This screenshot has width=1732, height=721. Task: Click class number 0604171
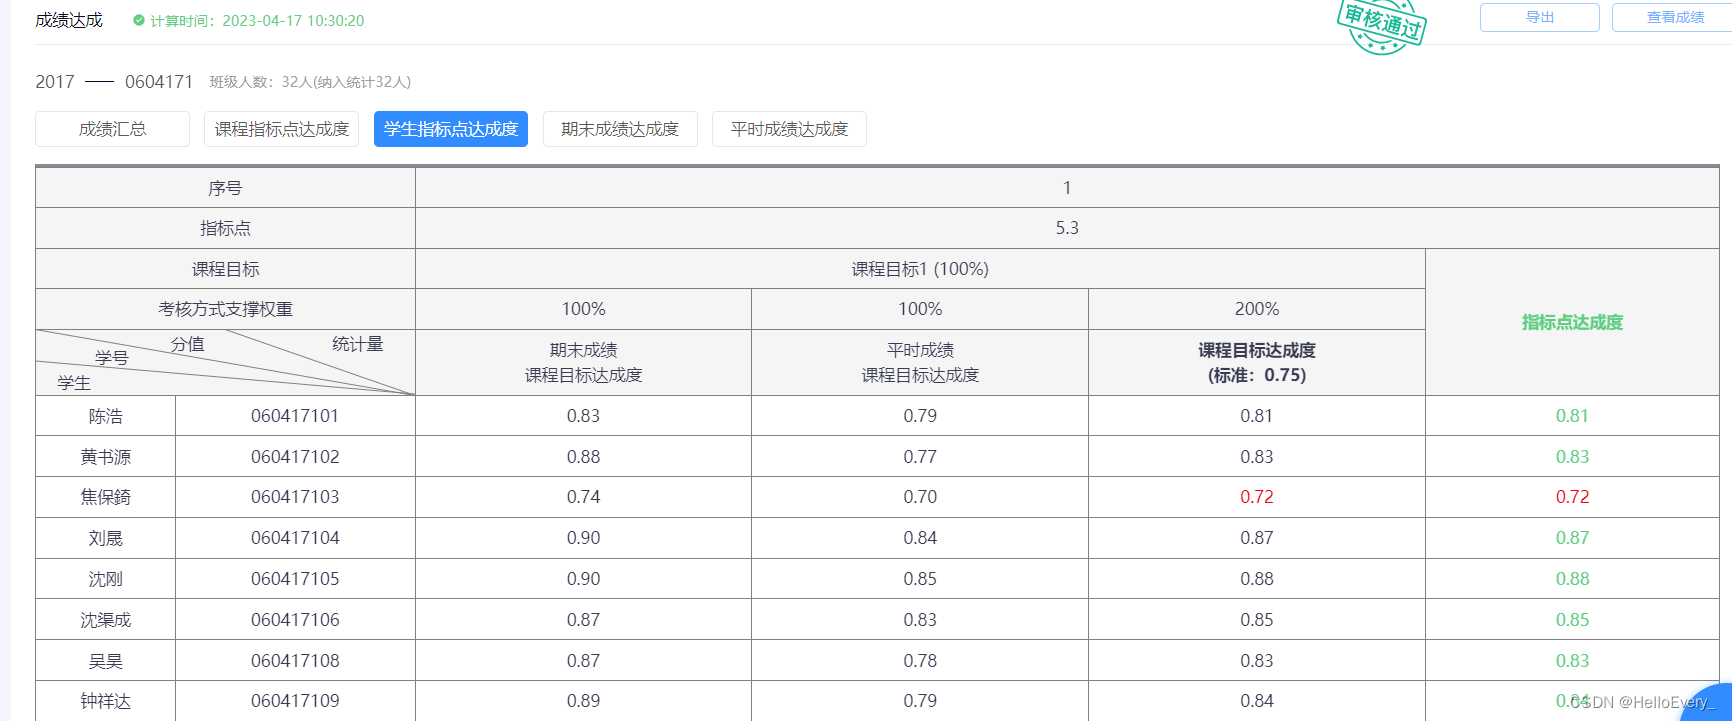point(159,82)
